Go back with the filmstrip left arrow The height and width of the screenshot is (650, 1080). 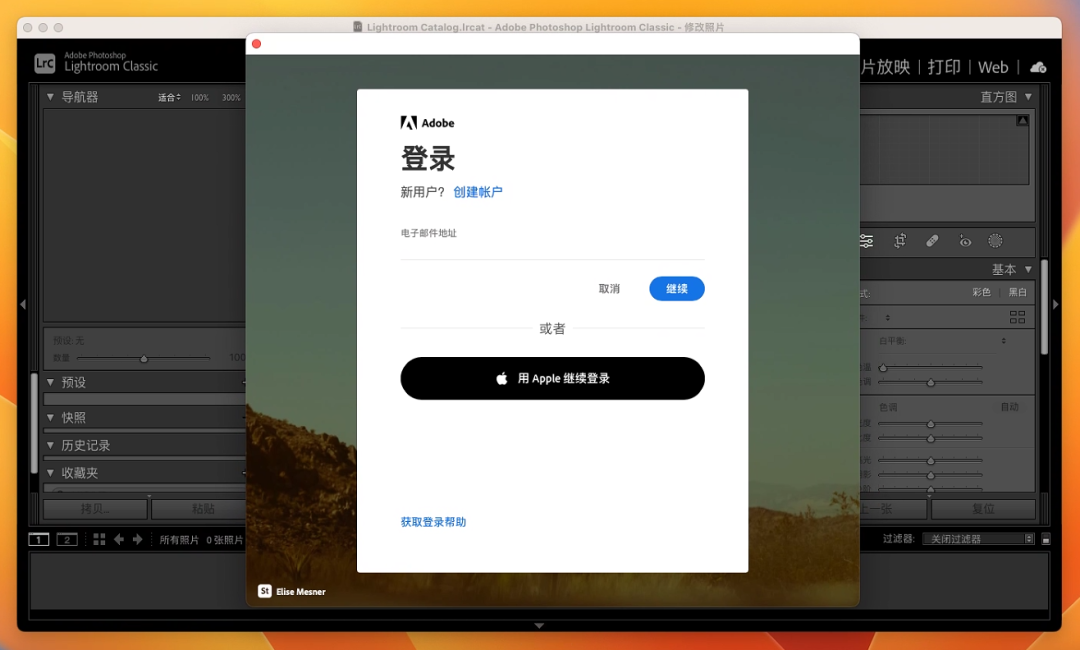(118, 539)
